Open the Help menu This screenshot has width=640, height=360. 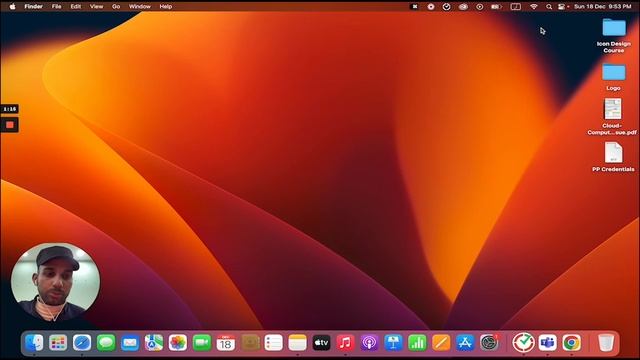click(165, 7)
